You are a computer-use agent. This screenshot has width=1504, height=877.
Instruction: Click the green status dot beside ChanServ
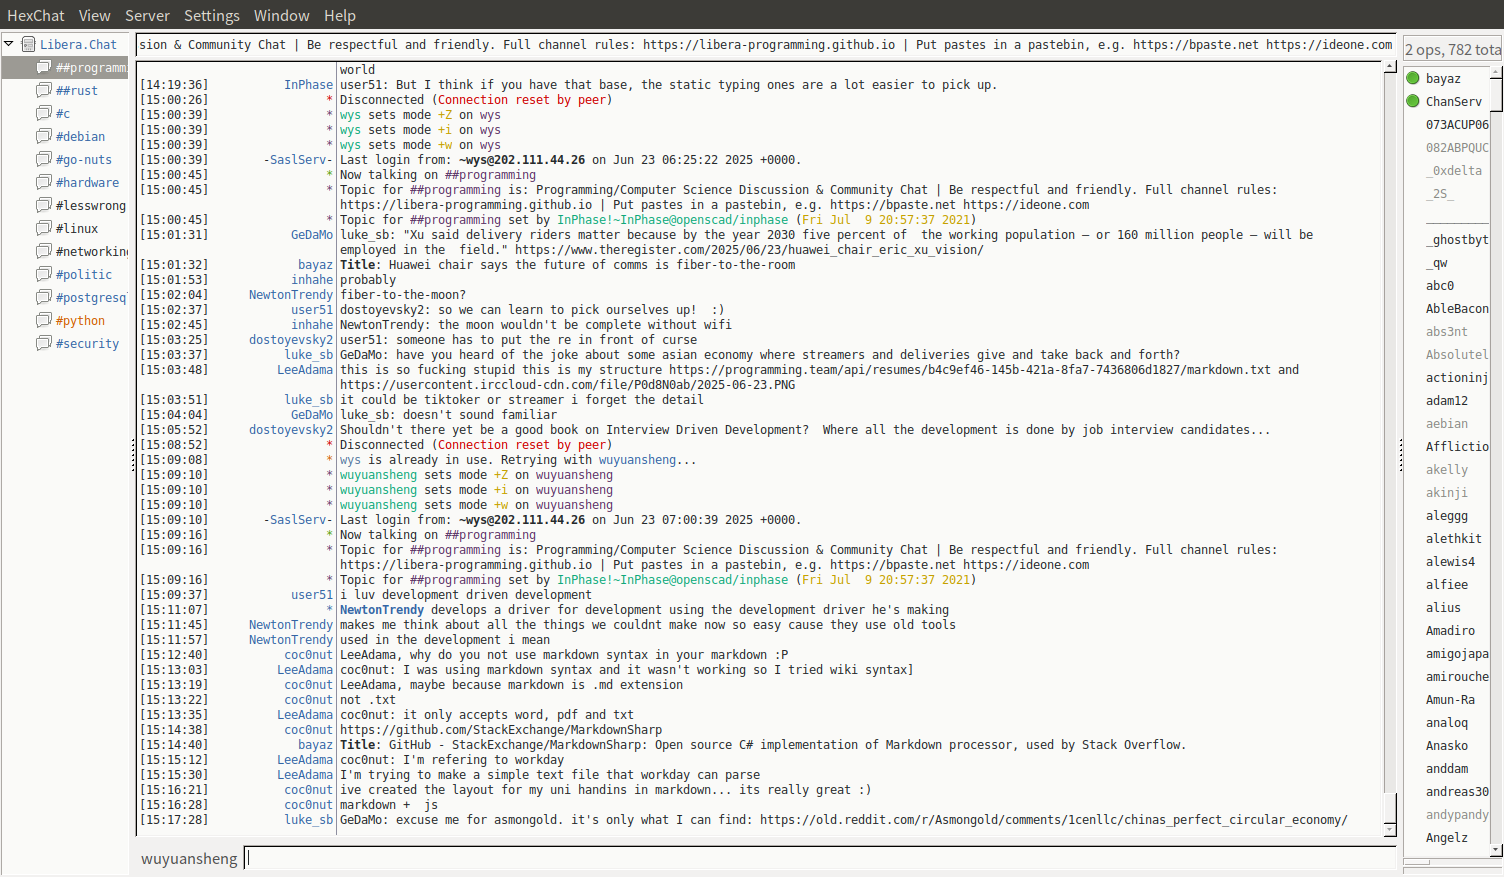point(1413,101)
